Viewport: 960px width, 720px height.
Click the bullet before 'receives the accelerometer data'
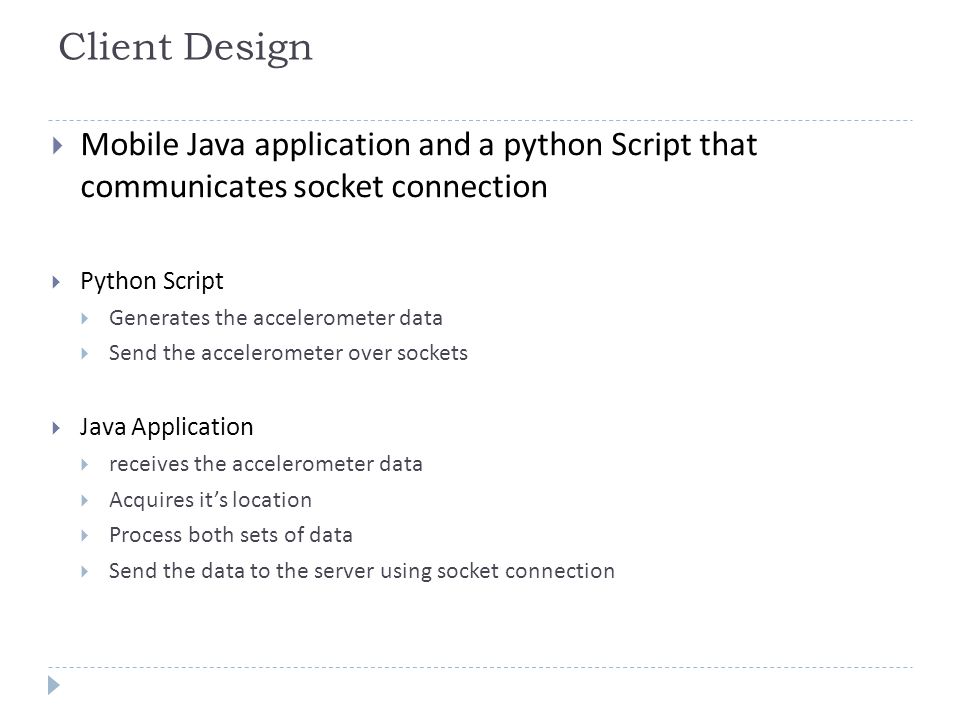coord(84,465)
